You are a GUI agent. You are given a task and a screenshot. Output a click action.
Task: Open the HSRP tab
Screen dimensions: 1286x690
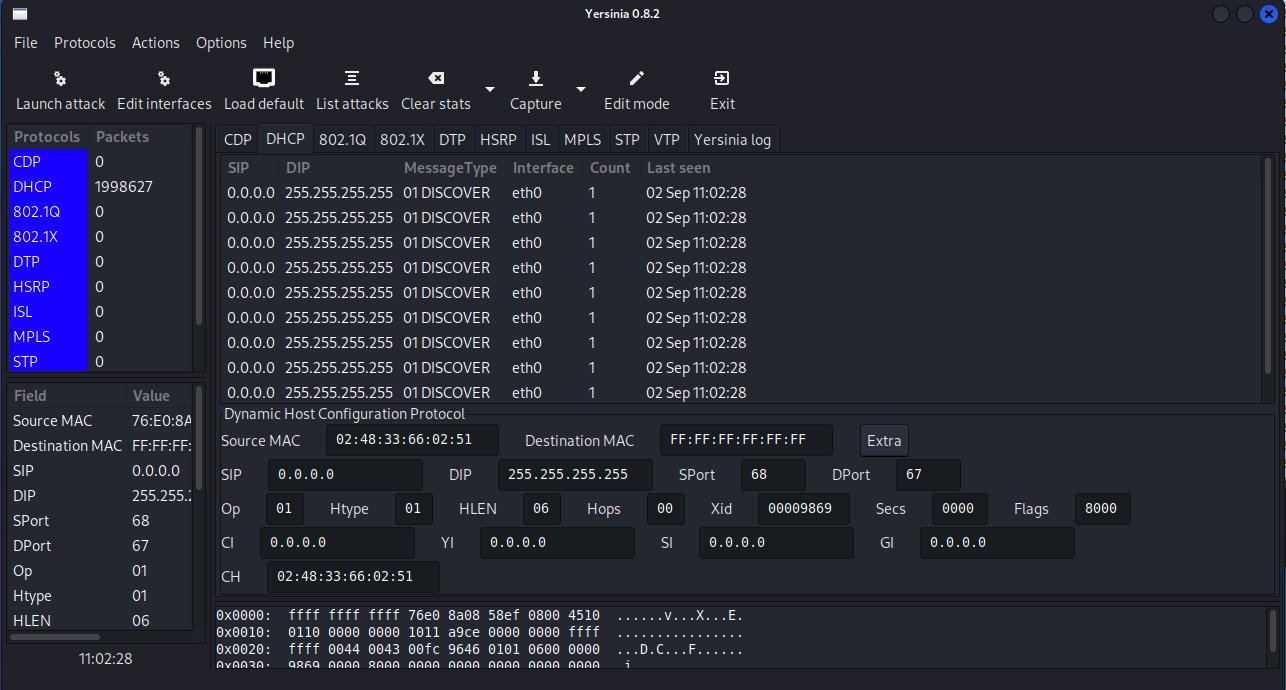tap(498, 140)
